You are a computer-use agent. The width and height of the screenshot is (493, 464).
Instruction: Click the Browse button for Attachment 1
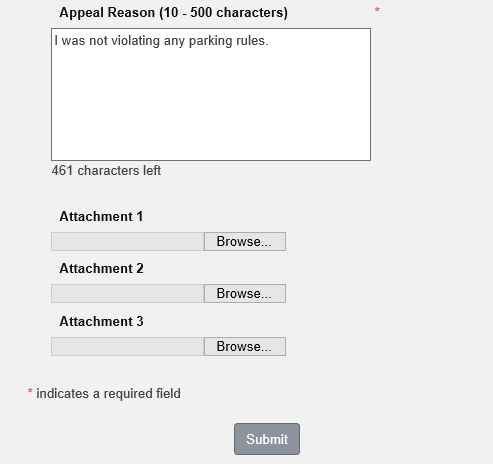245,241
